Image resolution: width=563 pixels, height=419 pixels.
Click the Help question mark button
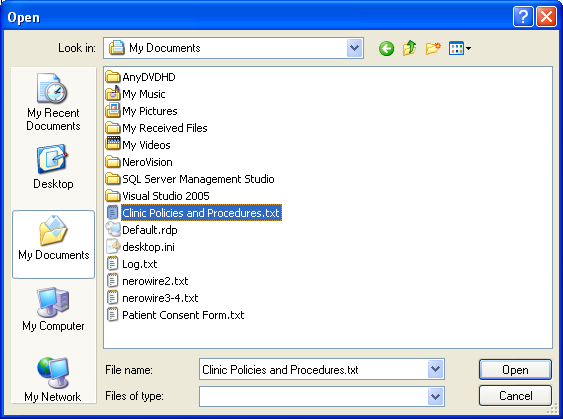[x=523, y=17]
